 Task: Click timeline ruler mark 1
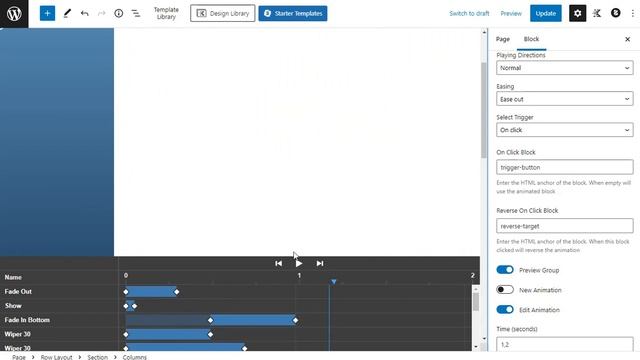(299, 276)
